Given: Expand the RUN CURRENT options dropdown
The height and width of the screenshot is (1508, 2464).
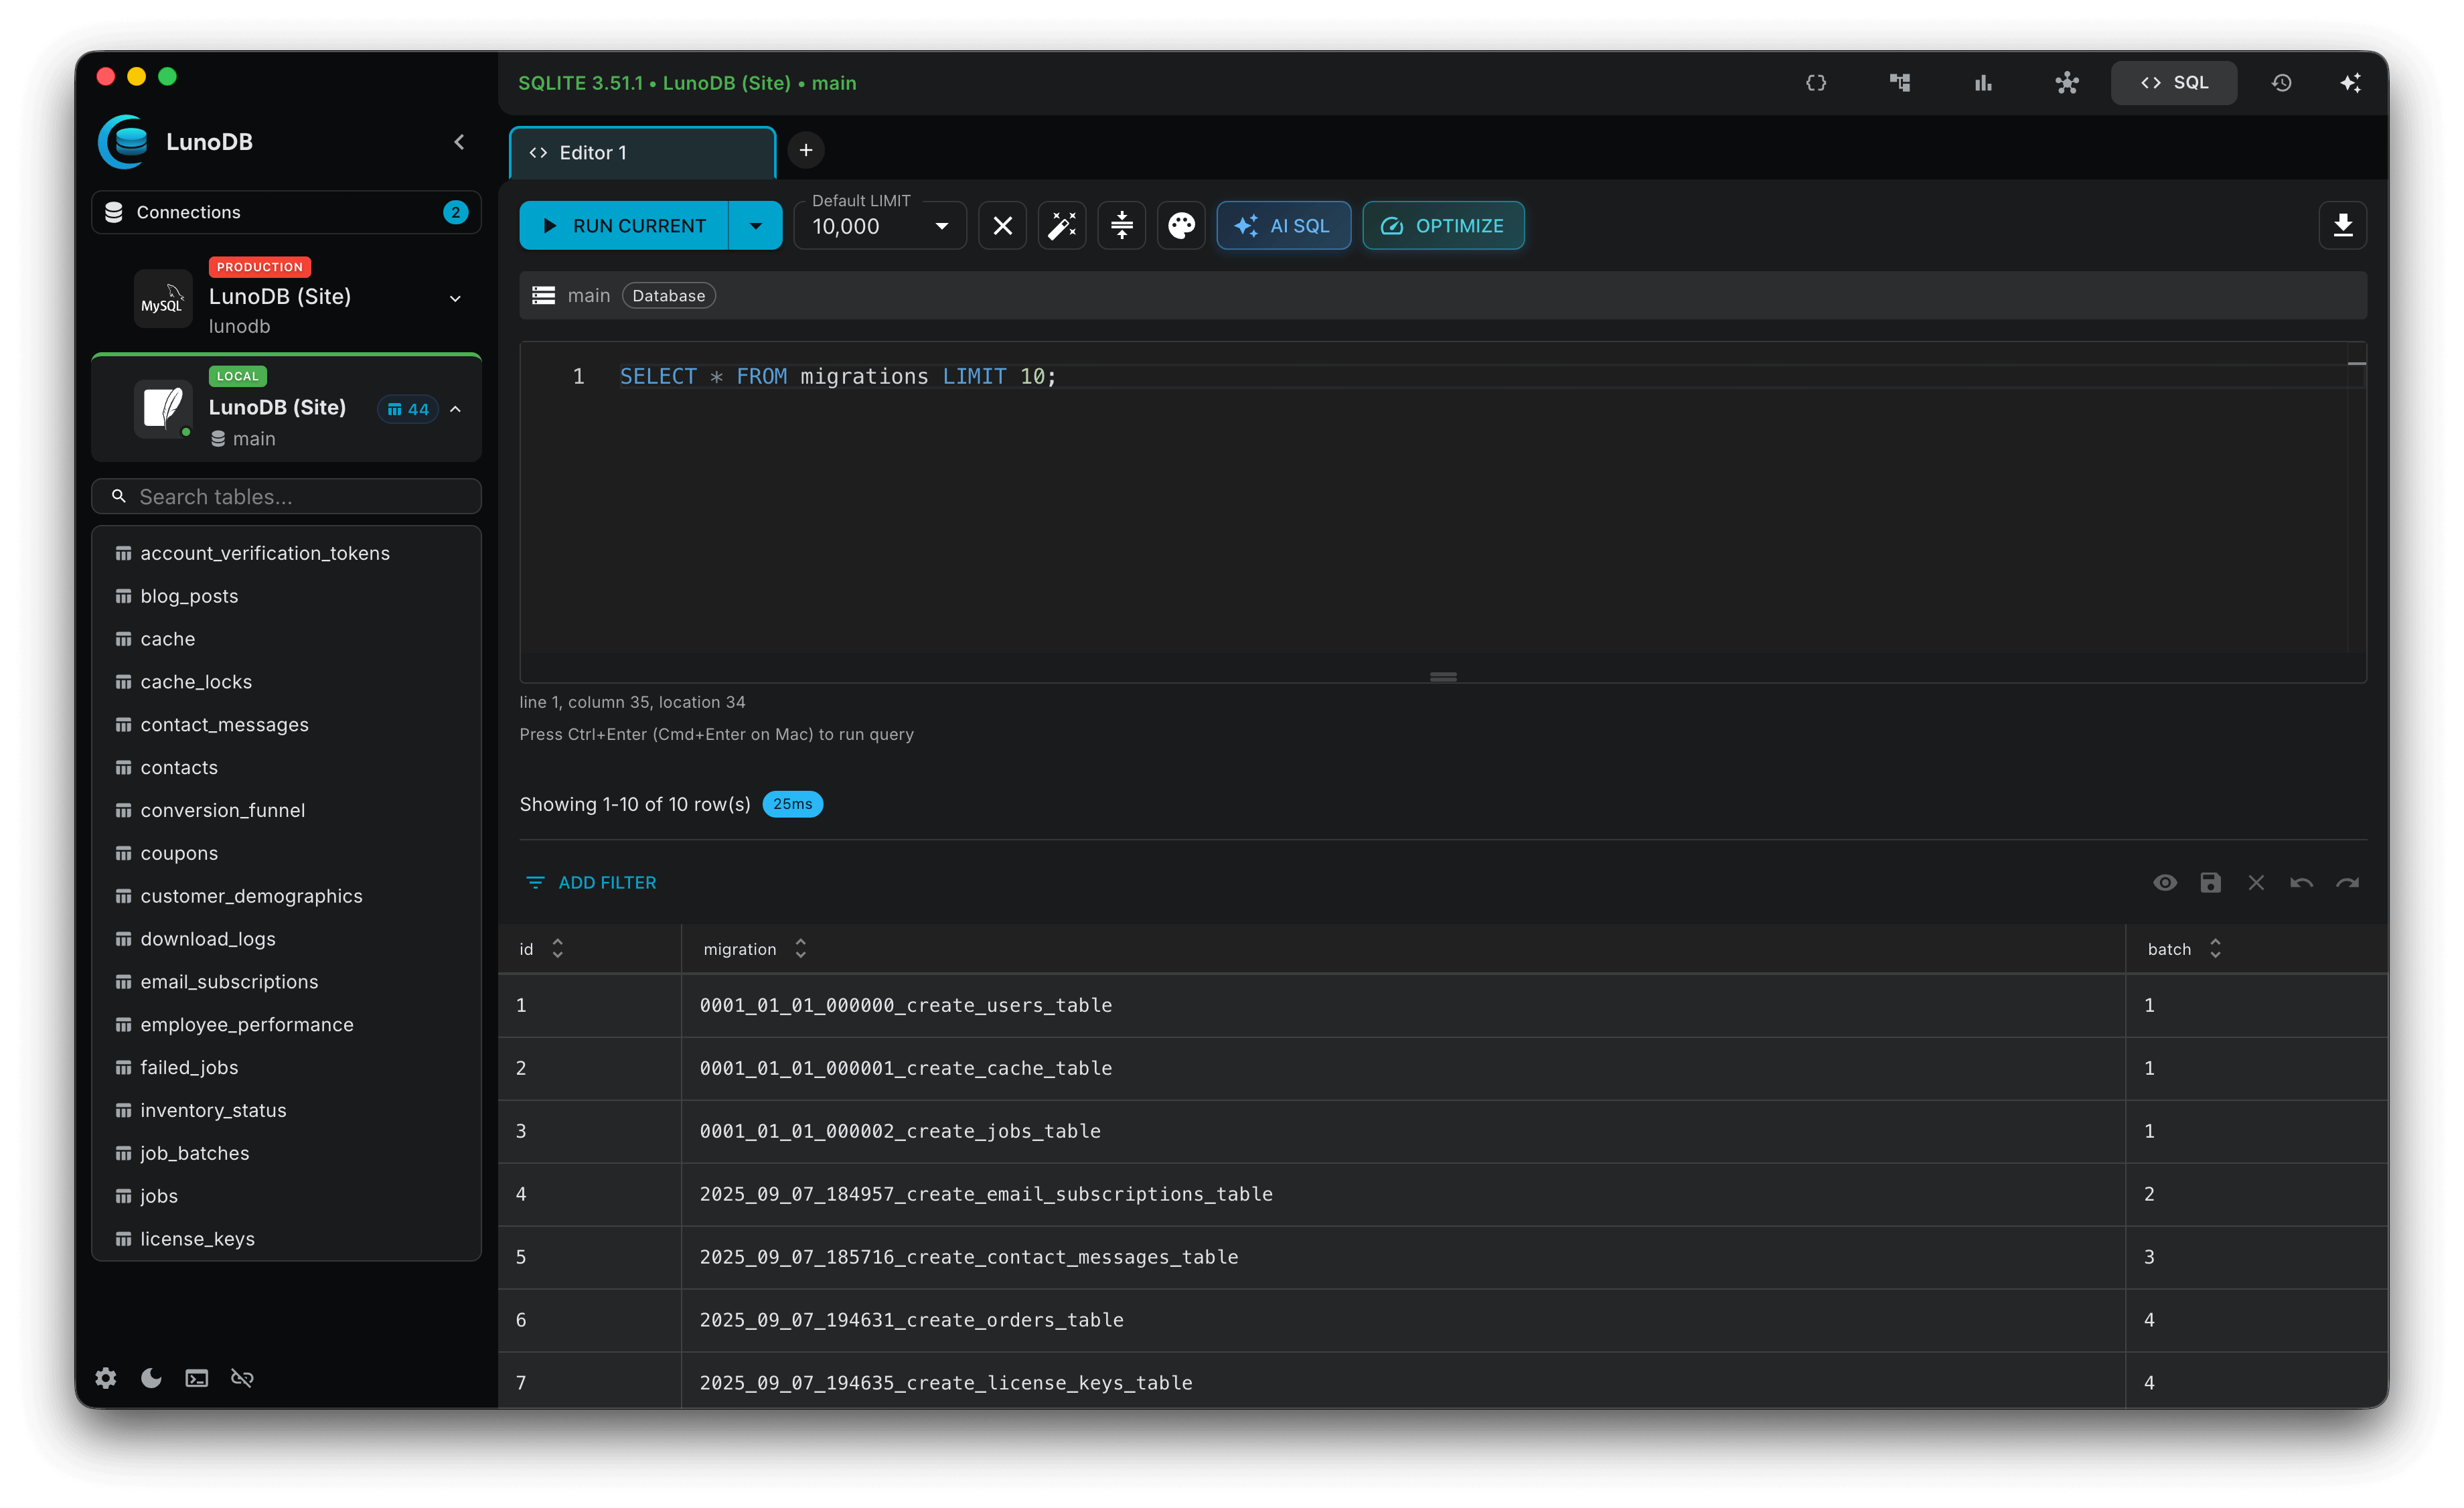Looking at the screenshot, I should (x=756, y=225).
